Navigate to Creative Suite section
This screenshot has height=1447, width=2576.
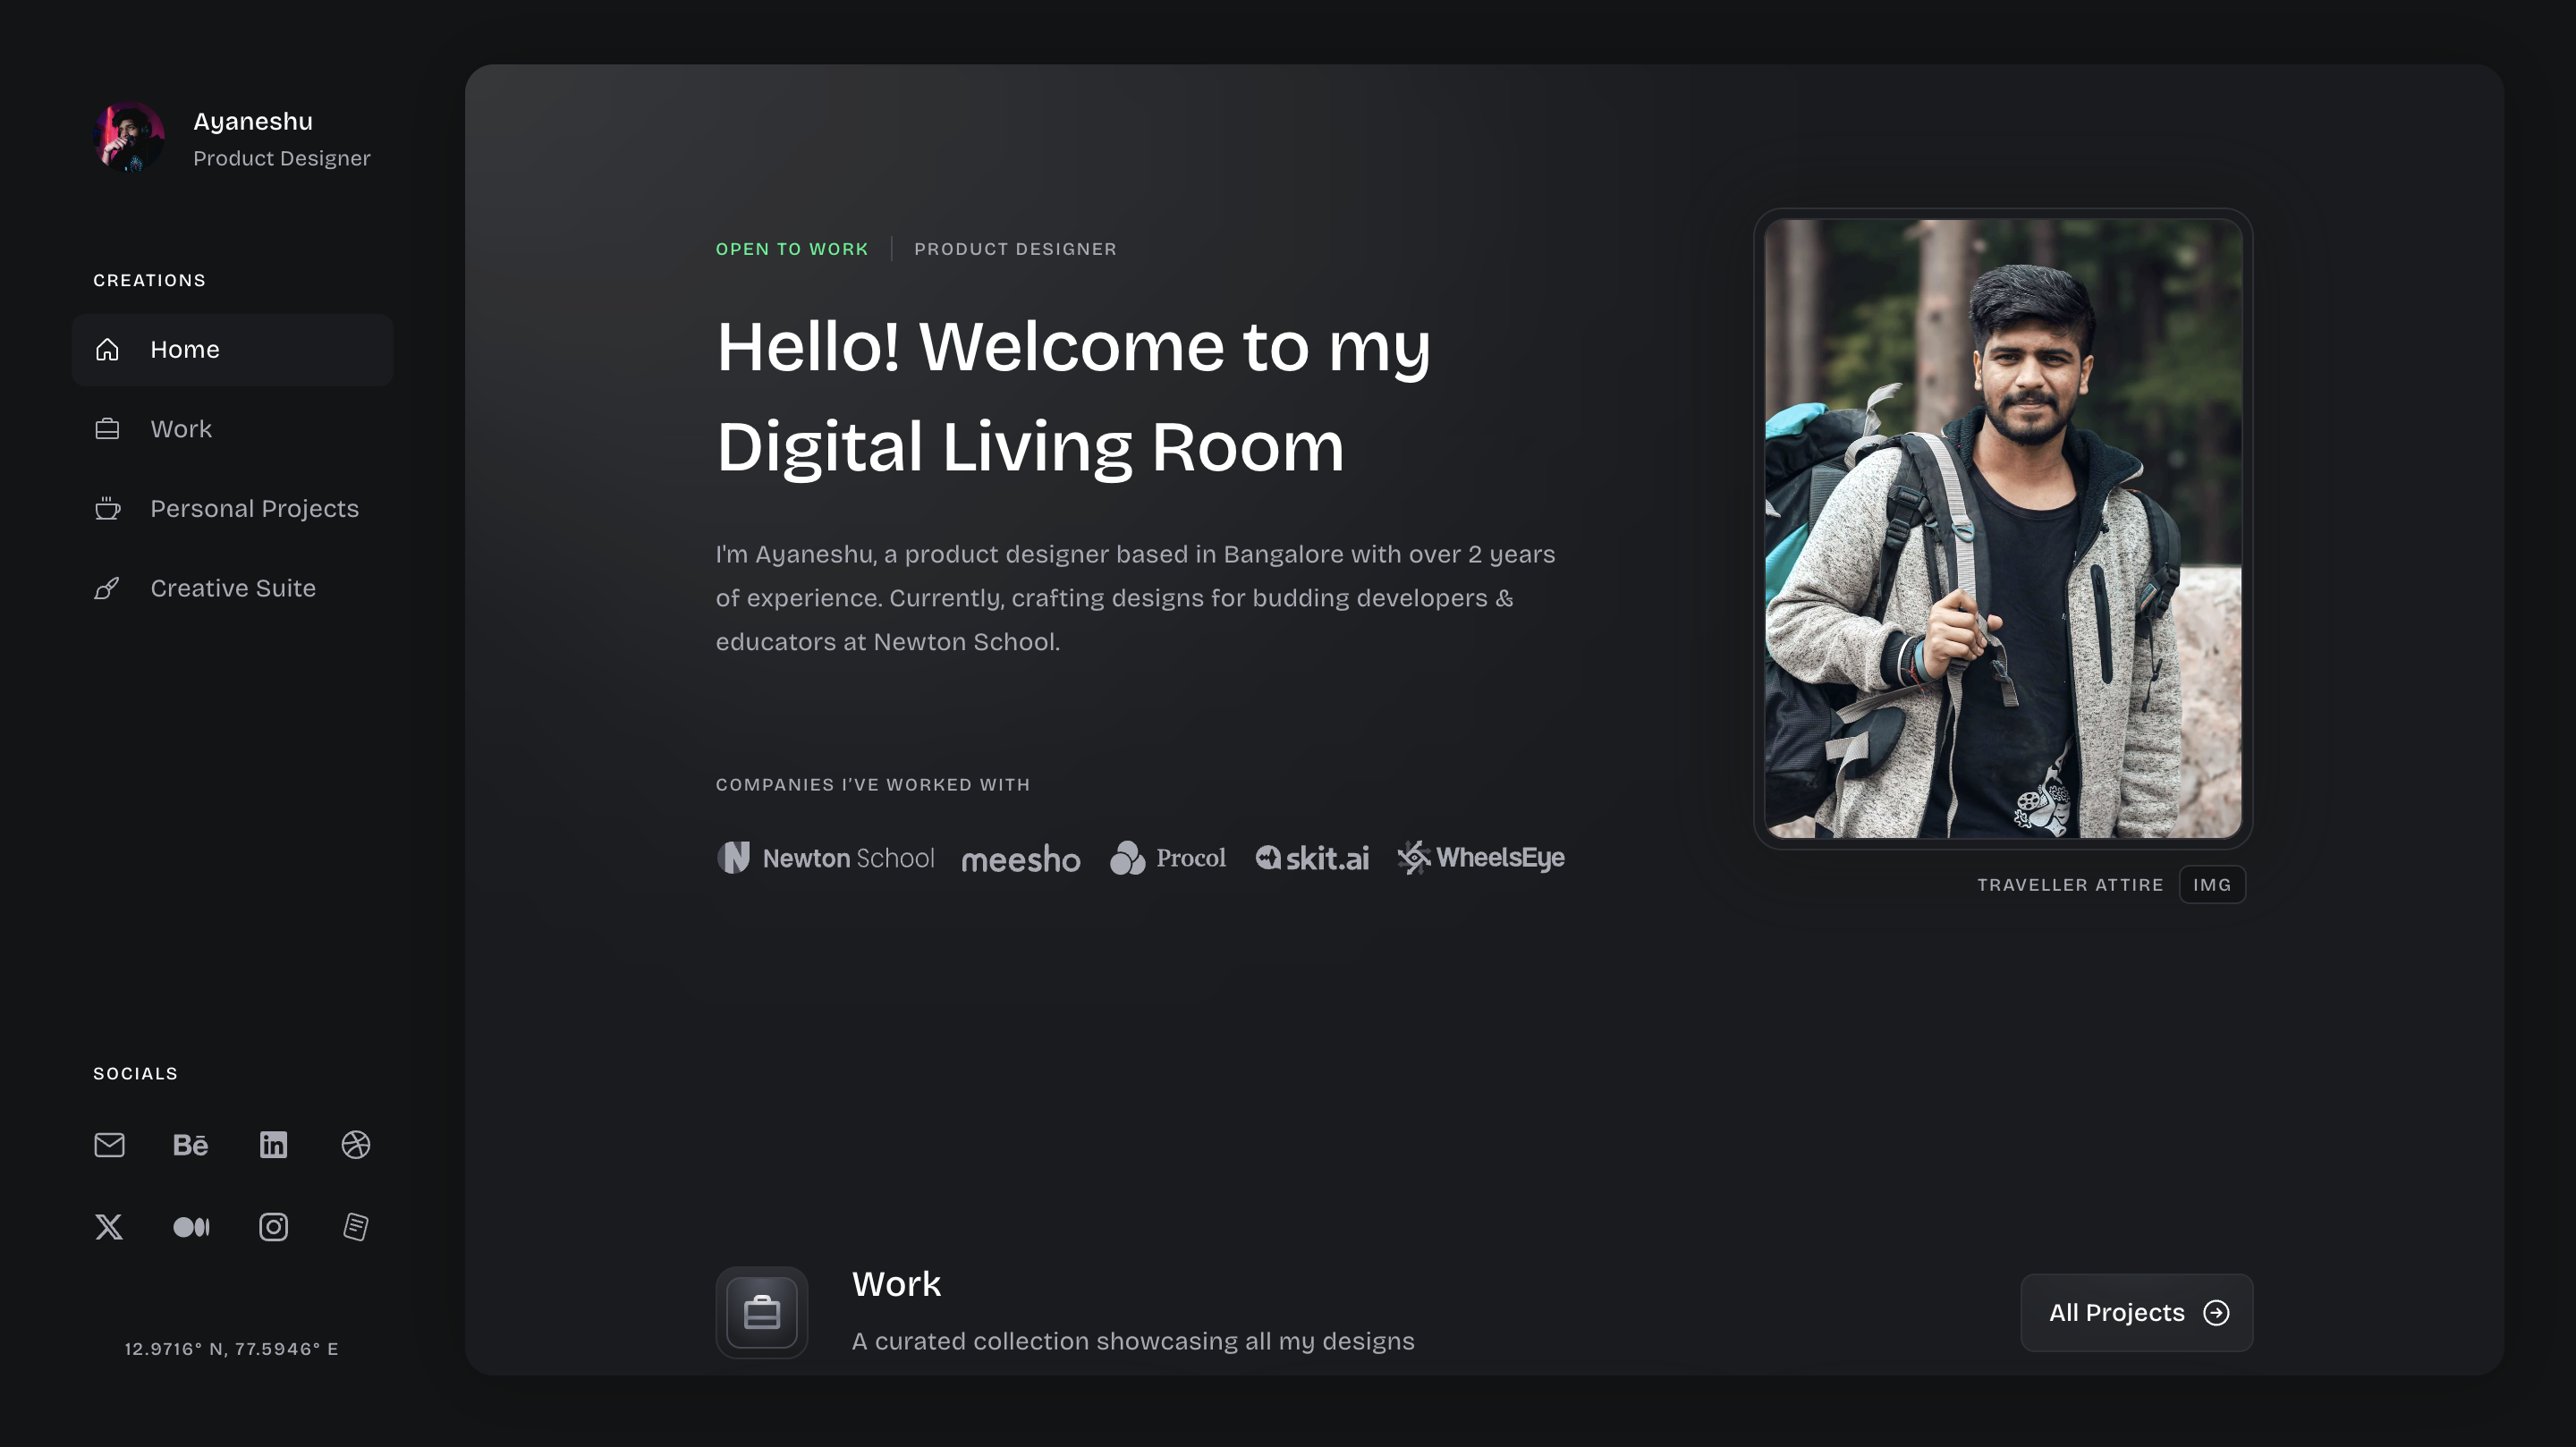click(x=232, y=588)
